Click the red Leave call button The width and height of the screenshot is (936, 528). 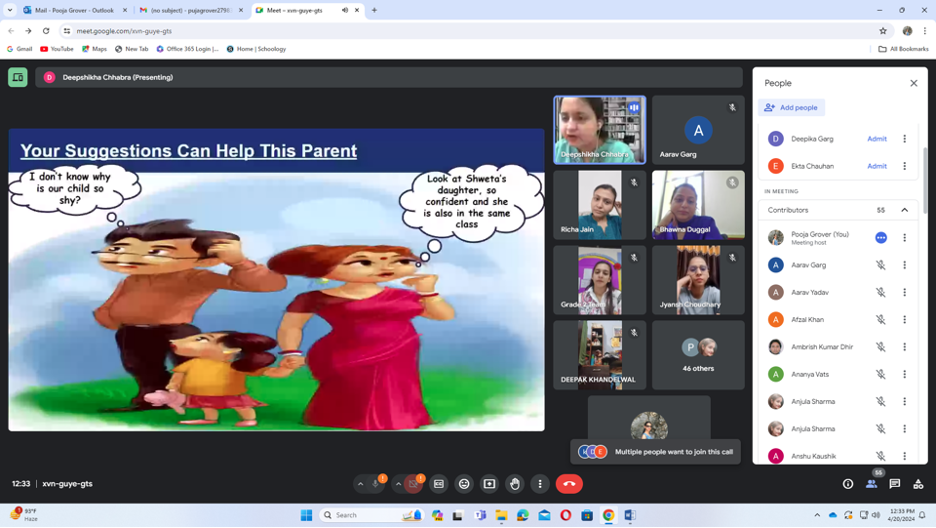pyautogui.click(x=569, y=484)
